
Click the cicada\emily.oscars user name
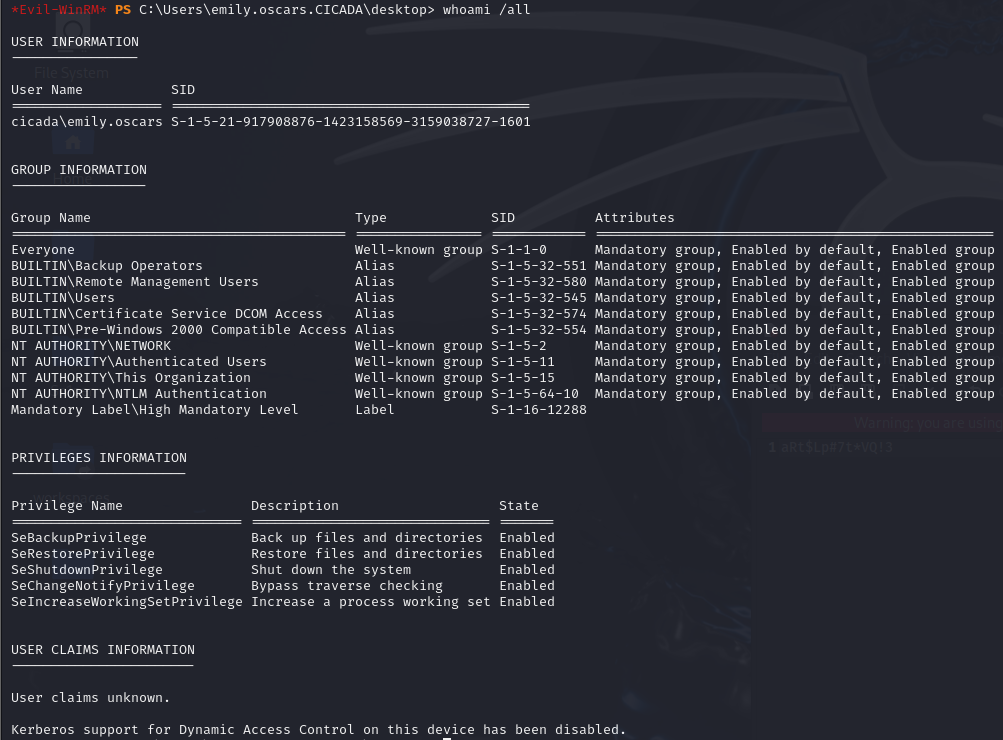[x=86, y=122]
